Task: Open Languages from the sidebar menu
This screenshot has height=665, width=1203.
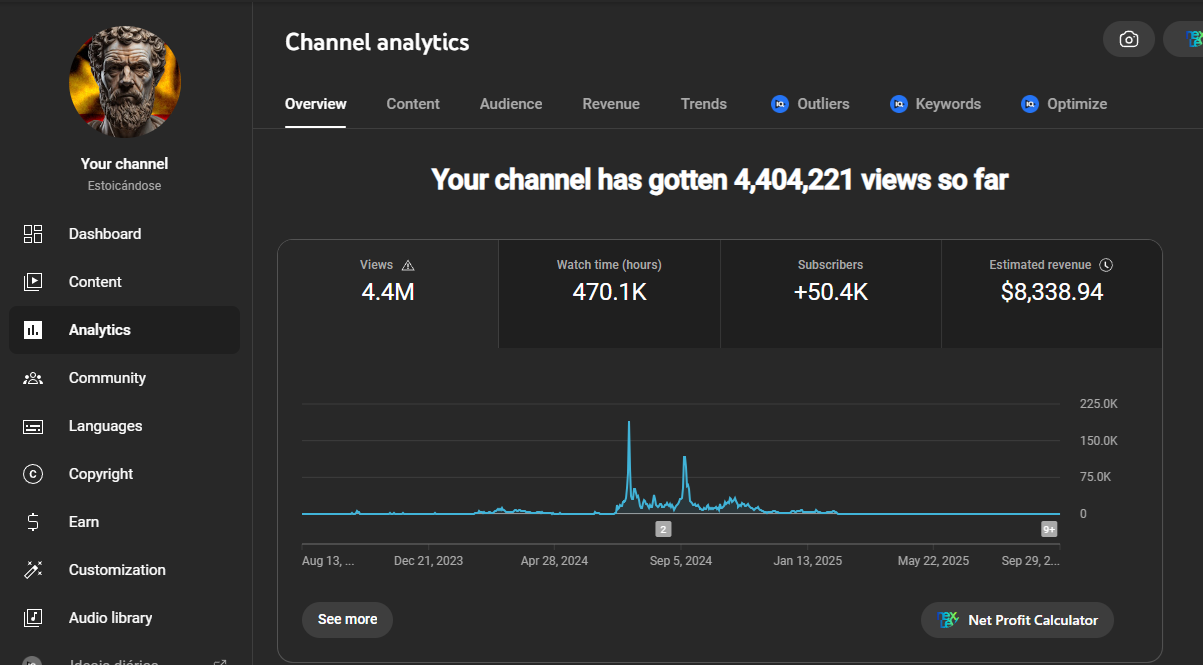Action: [124, 426]
